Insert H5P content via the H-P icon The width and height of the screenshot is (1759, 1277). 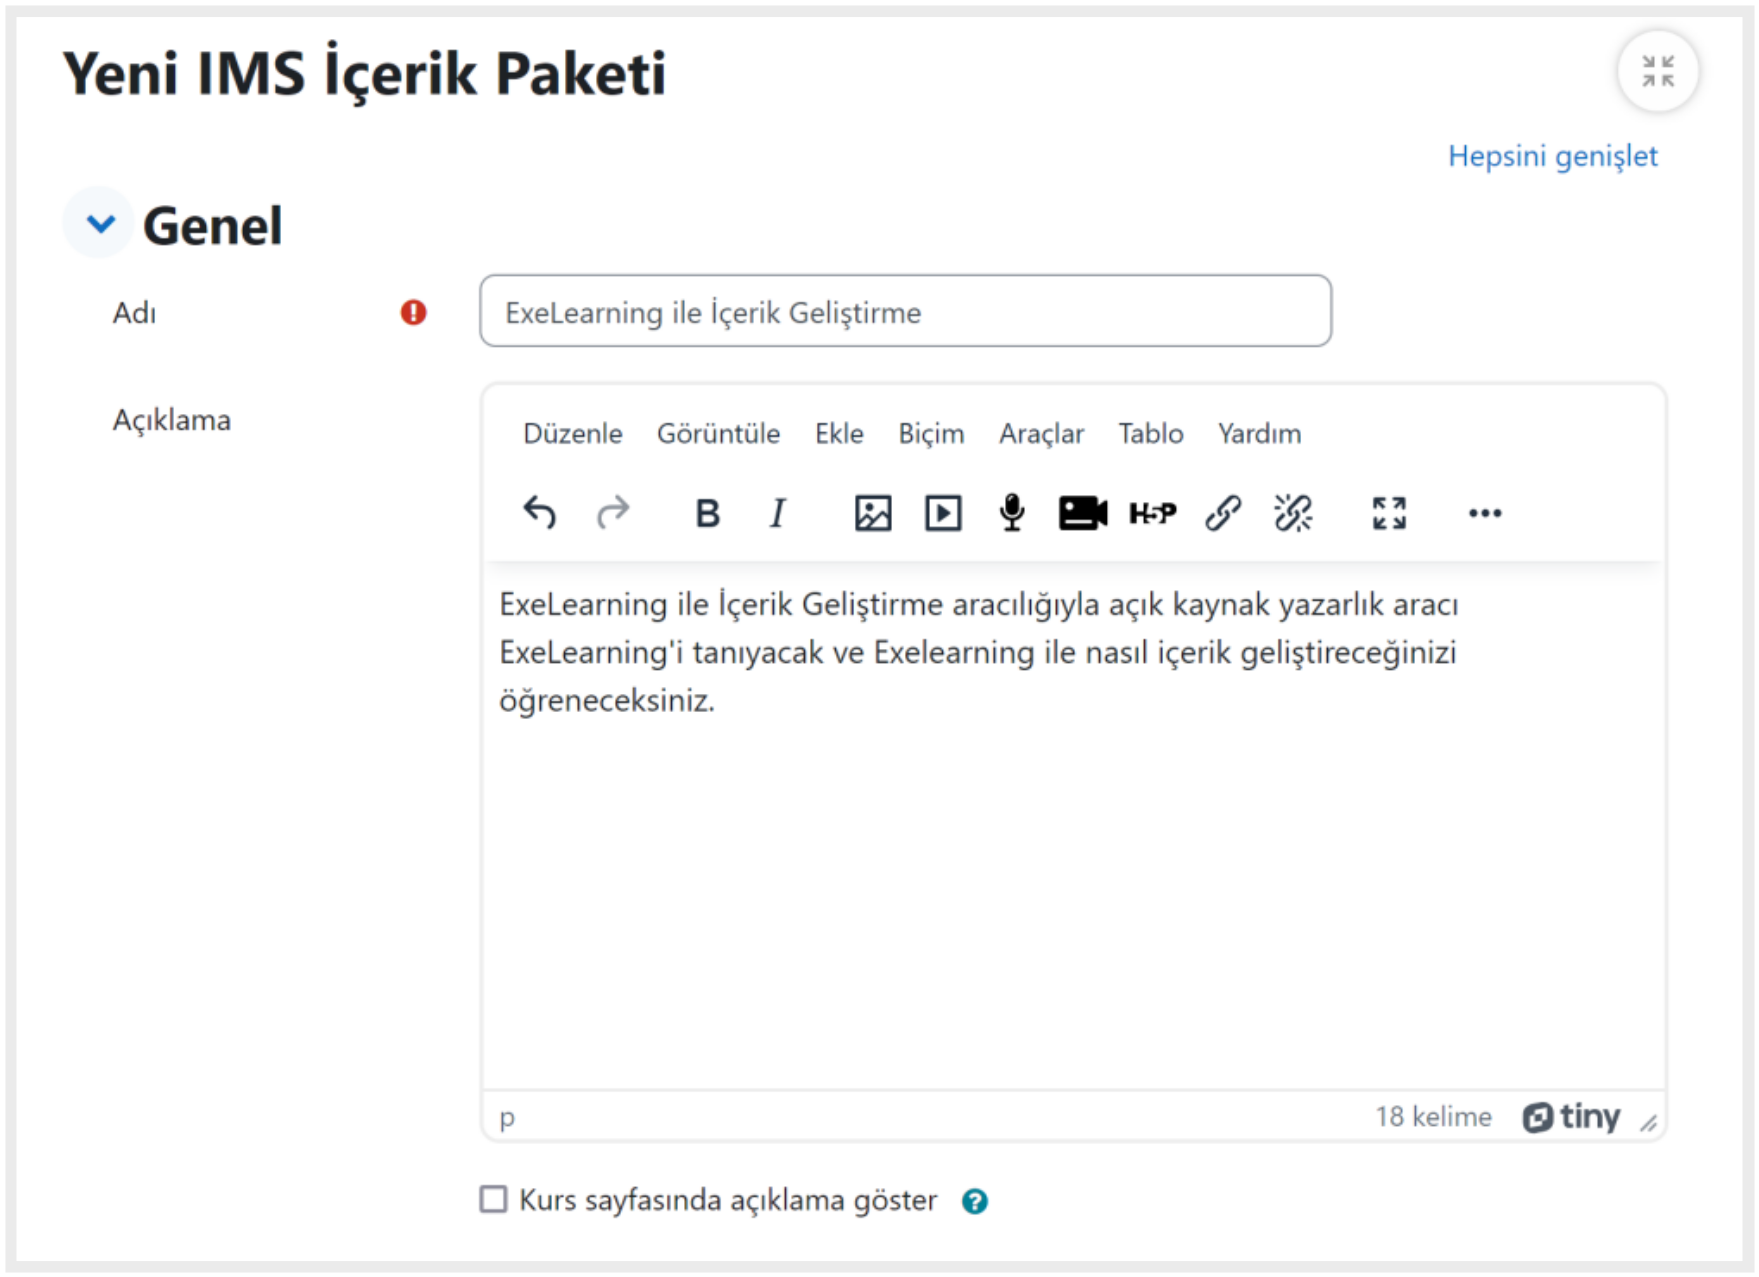[1152, 513]
